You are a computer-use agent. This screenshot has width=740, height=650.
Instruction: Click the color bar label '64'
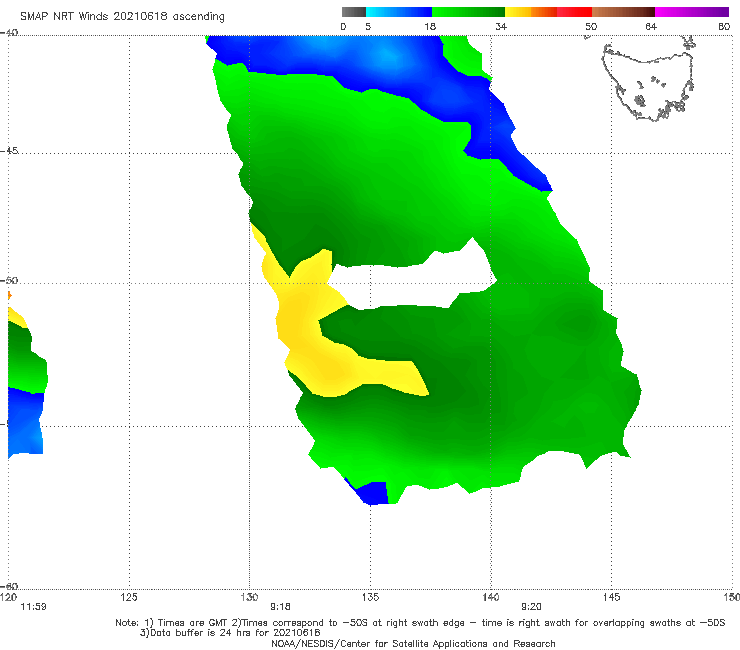point(651,26)
